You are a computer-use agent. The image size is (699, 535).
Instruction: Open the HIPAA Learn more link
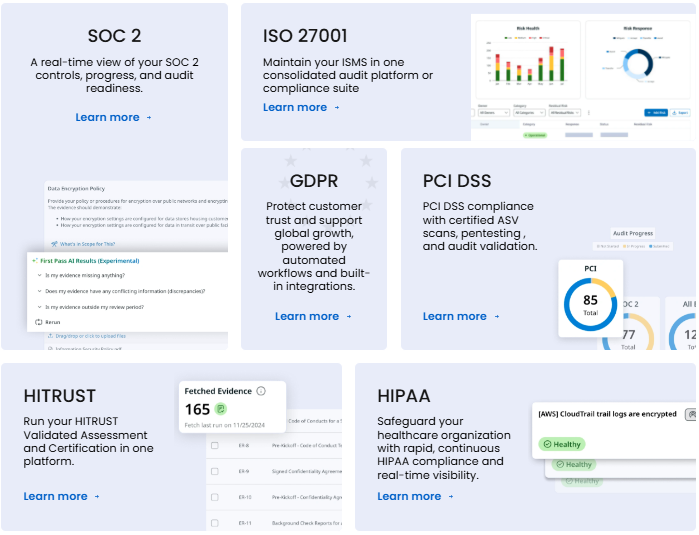point(415,496)
